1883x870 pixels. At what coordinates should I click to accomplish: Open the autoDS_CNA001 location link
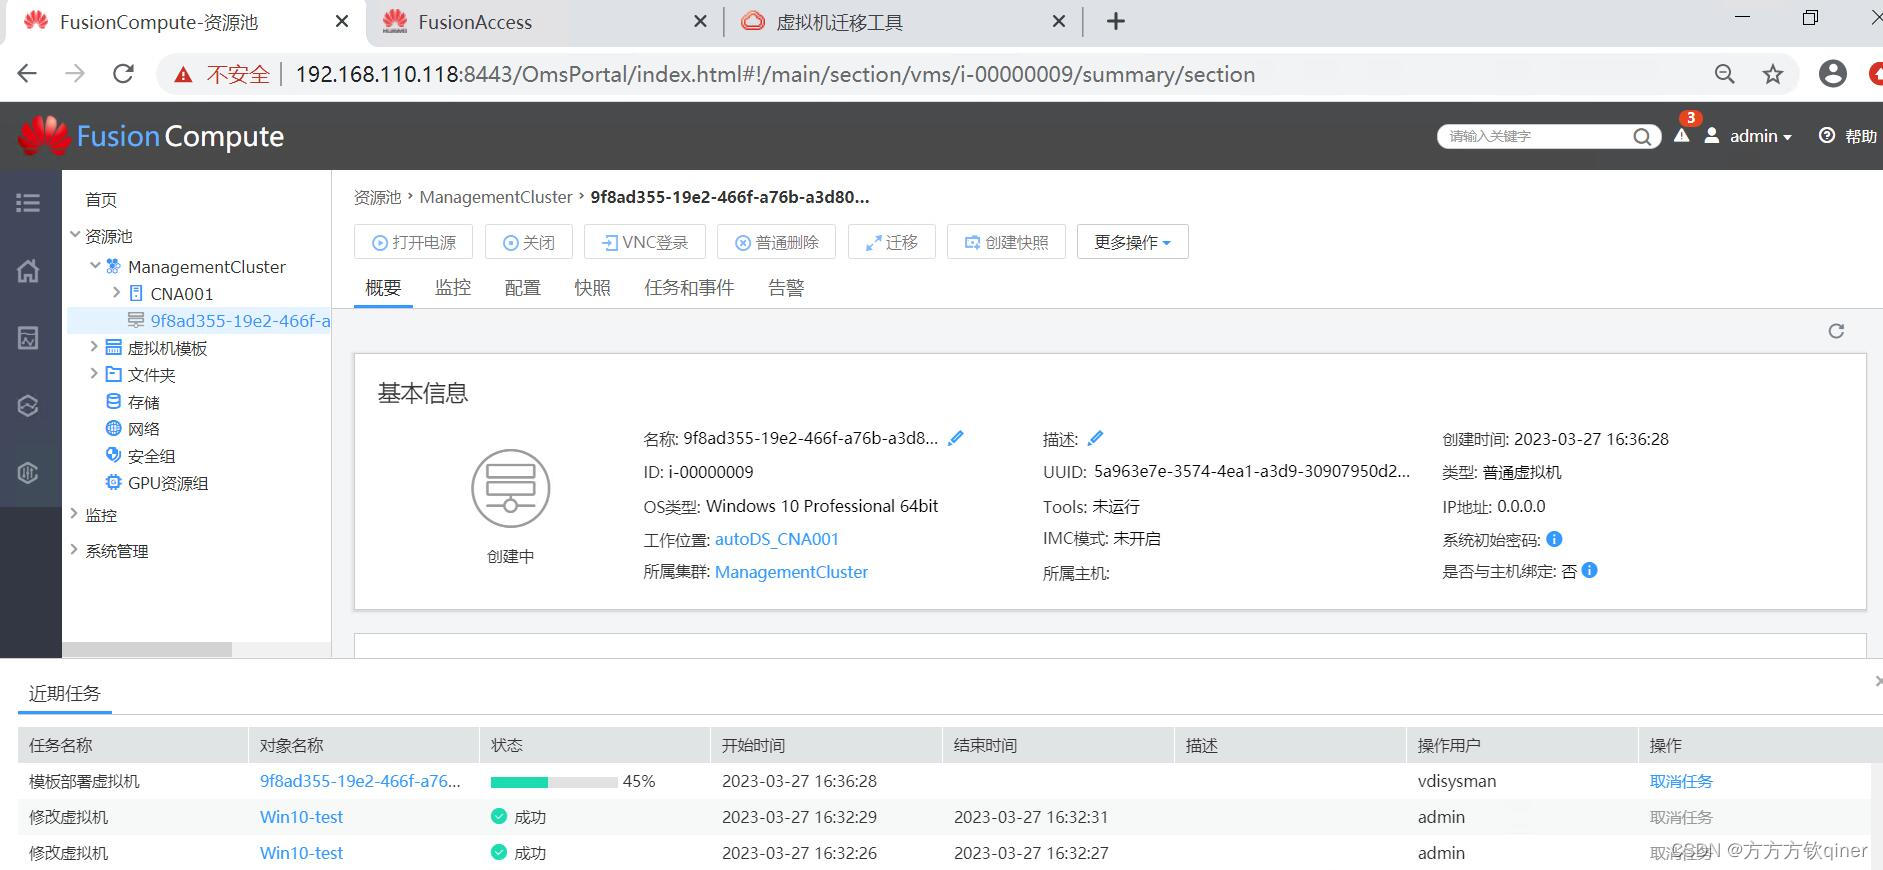click(x=776, y=539)
